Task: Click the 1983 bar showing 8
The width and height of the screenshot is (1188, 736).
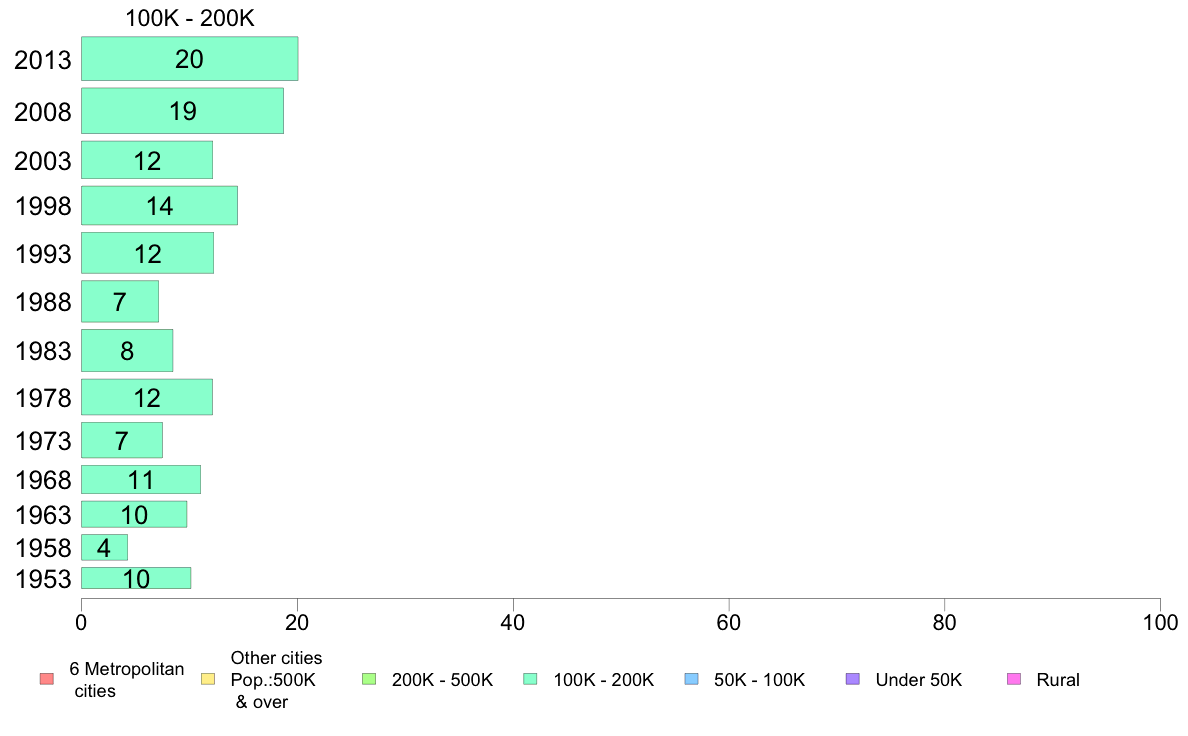Action: pyautogui.click(x=127, y=350)
